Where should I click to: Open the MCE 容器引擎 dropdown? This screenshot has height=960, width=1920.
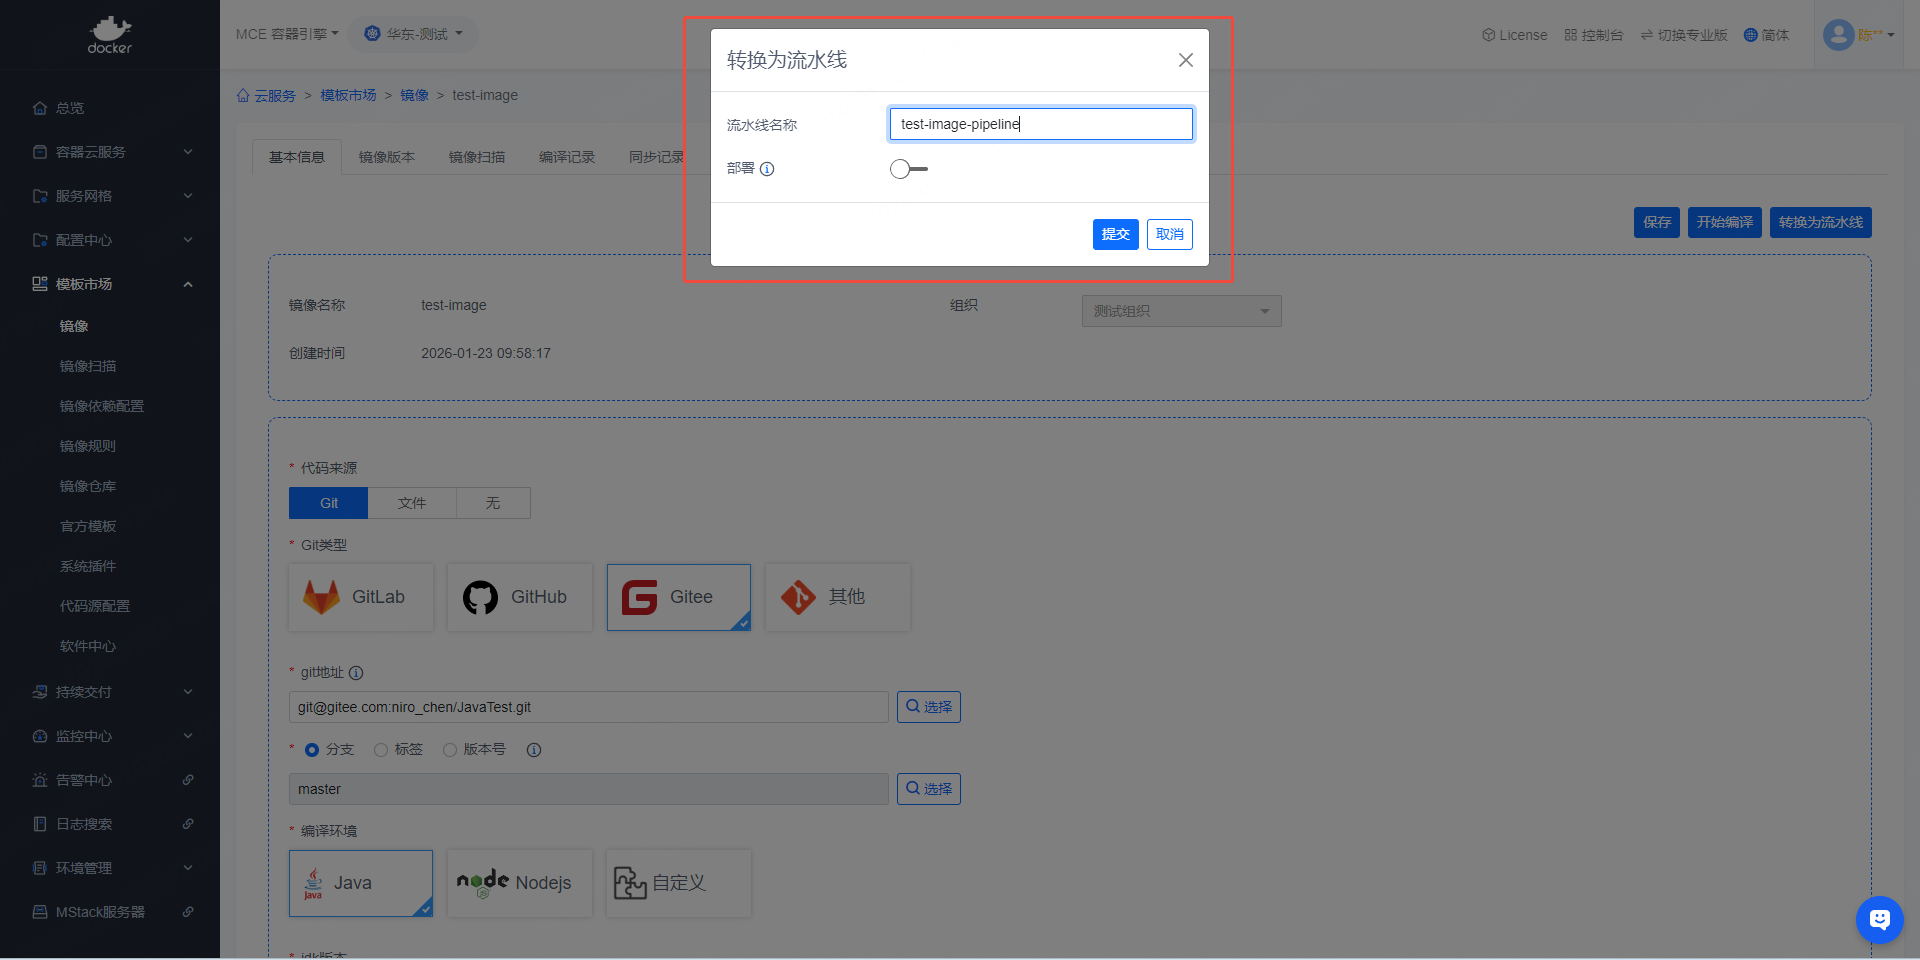pyautogui.click(x=287, y=34)
